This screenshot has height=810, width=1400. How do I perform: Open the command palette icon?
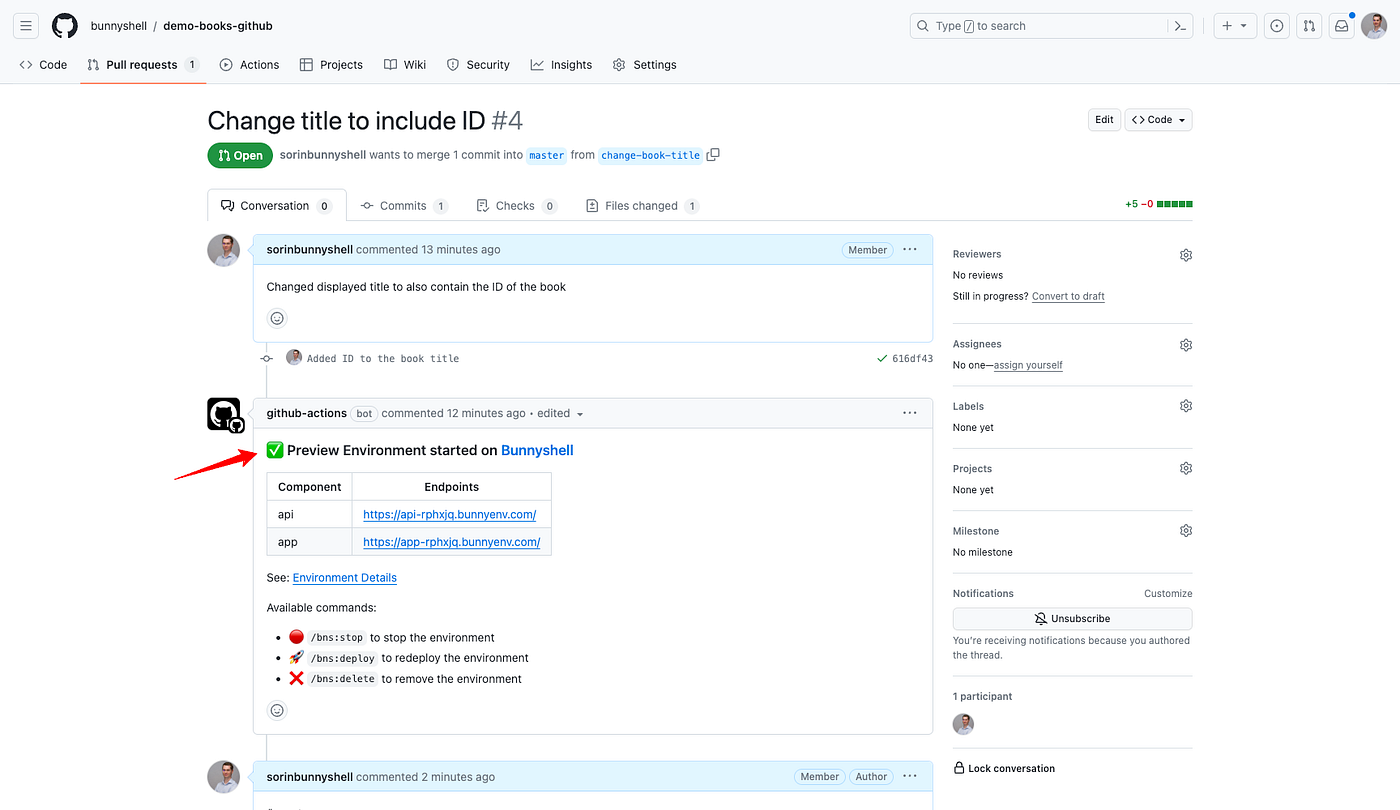coord(1180,26)
